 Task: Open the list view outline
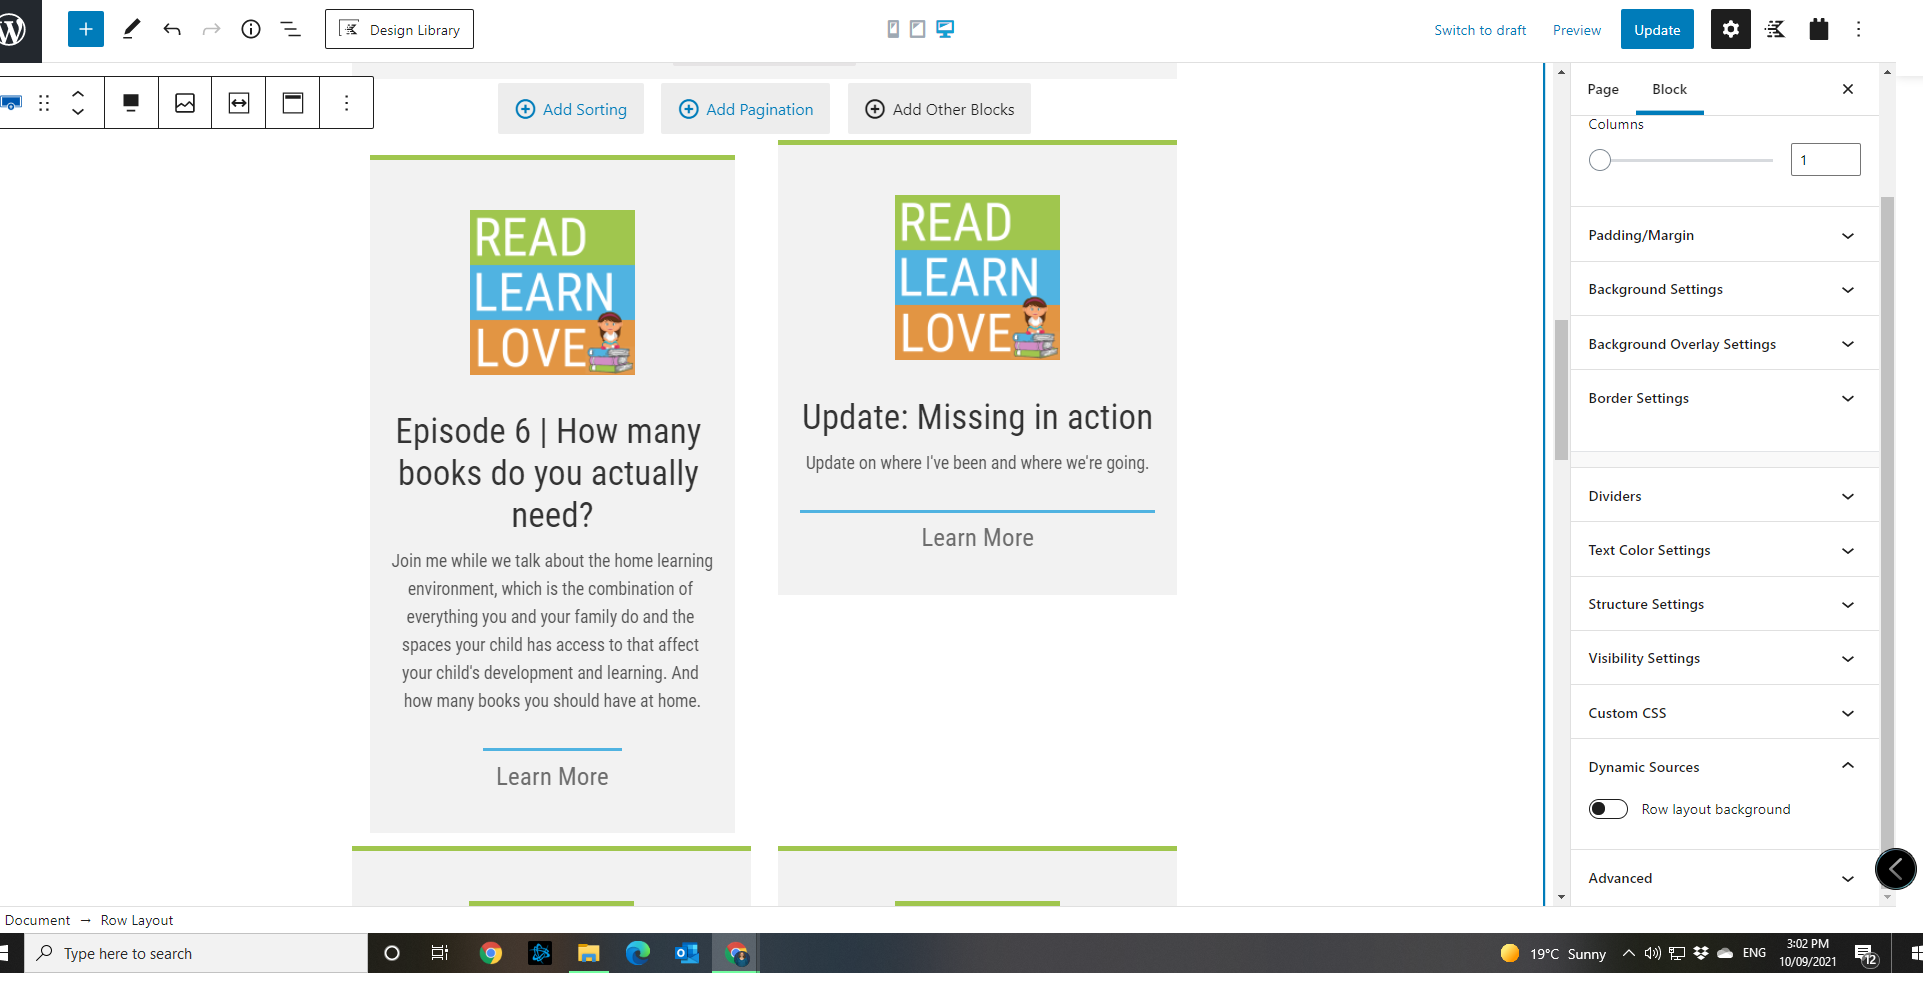(x=290, y=30)
